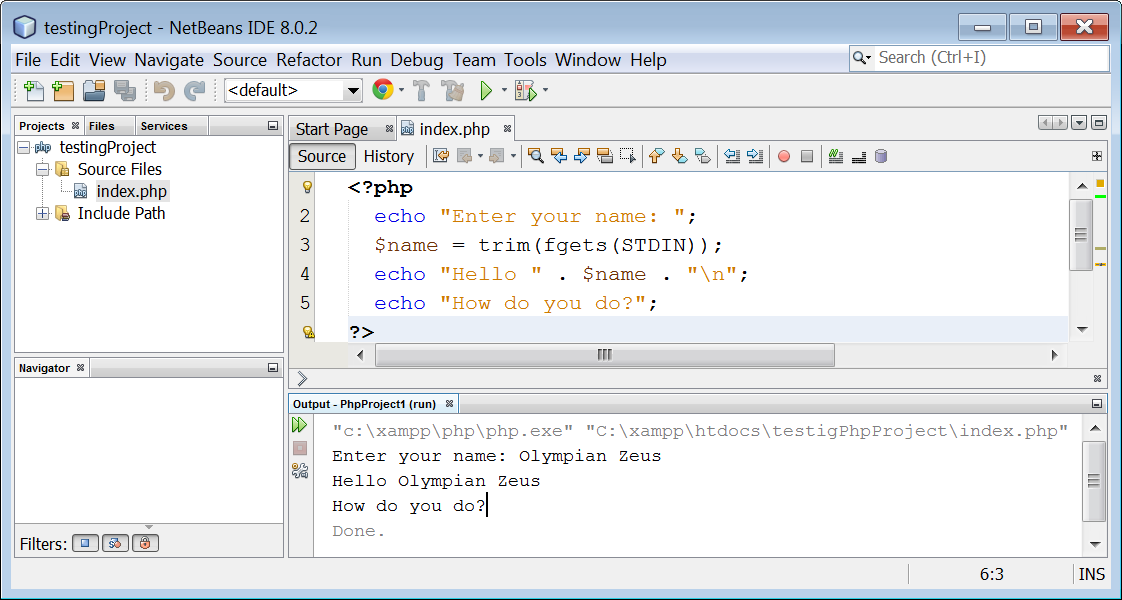1122x600 pixels.
Task: Open the browser selection dropdown arrow beside Chrome
Action: (x=401, y=90)
